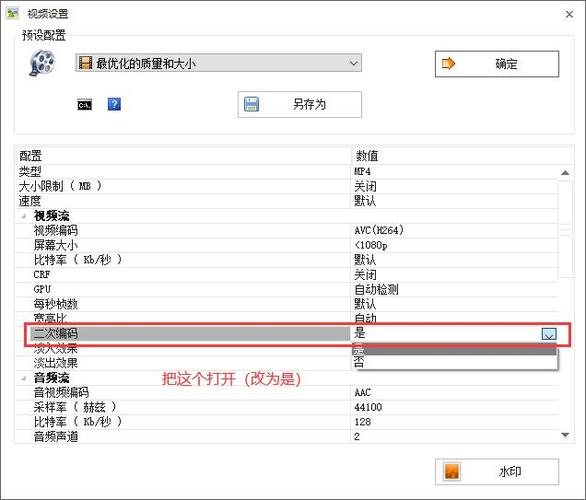The height and width of the screenshot is (500, 586).
Task: Click the floppy disk icon on 另存为
Action: pyautogui.click(x=252, y=104)
